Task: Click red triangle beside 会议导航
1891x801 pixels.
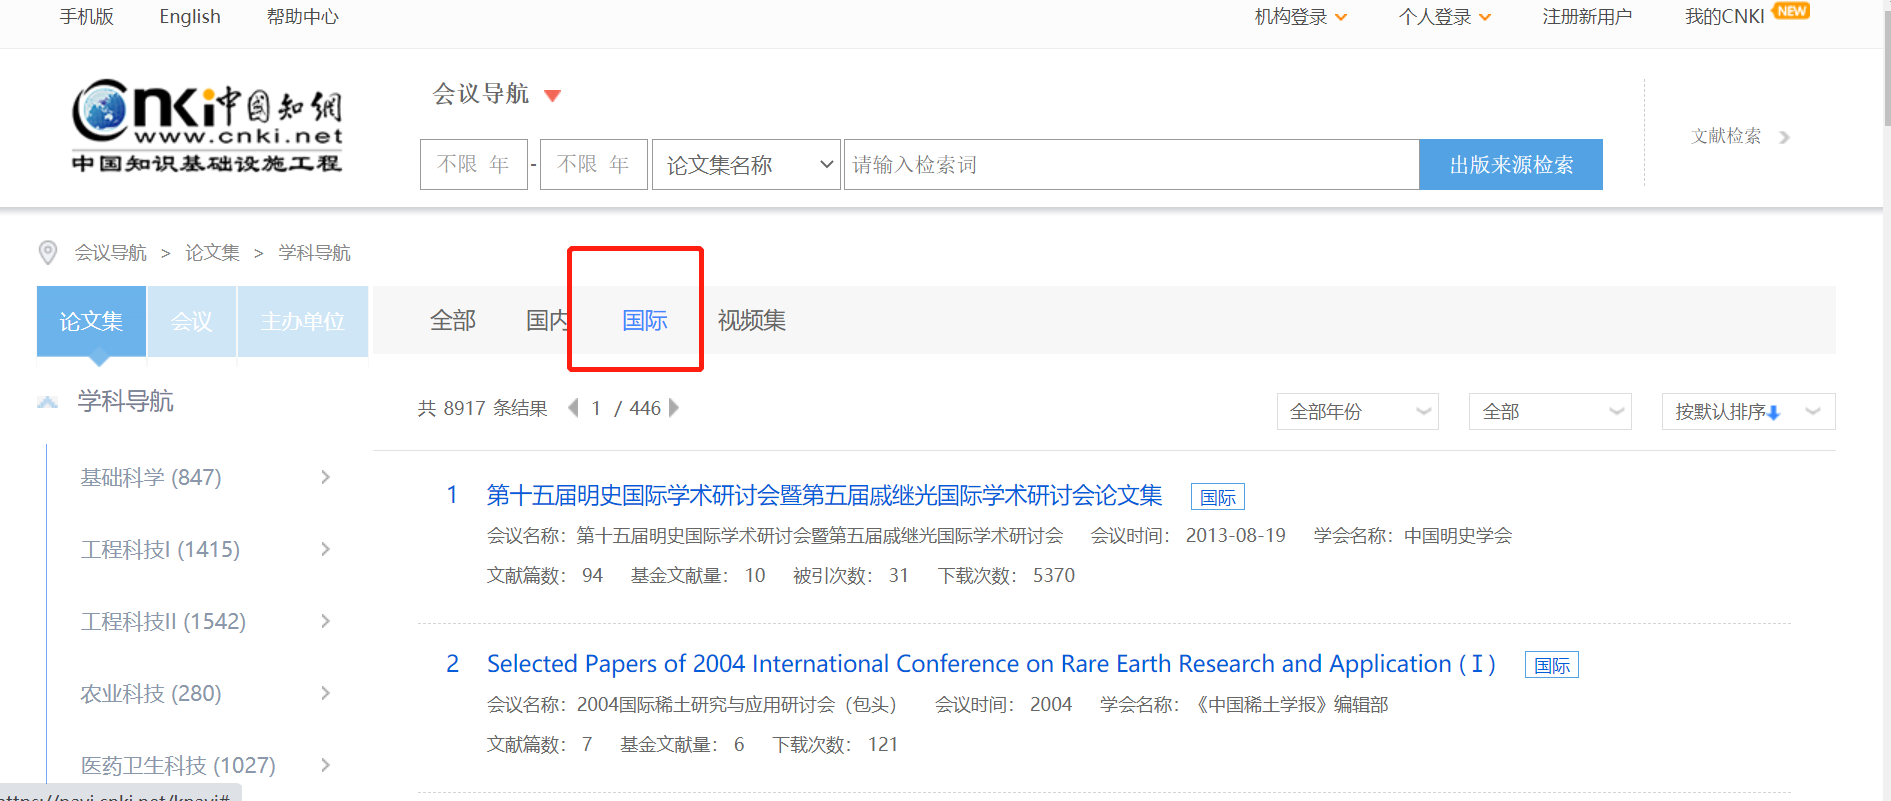Action: (x=552, y=96)
